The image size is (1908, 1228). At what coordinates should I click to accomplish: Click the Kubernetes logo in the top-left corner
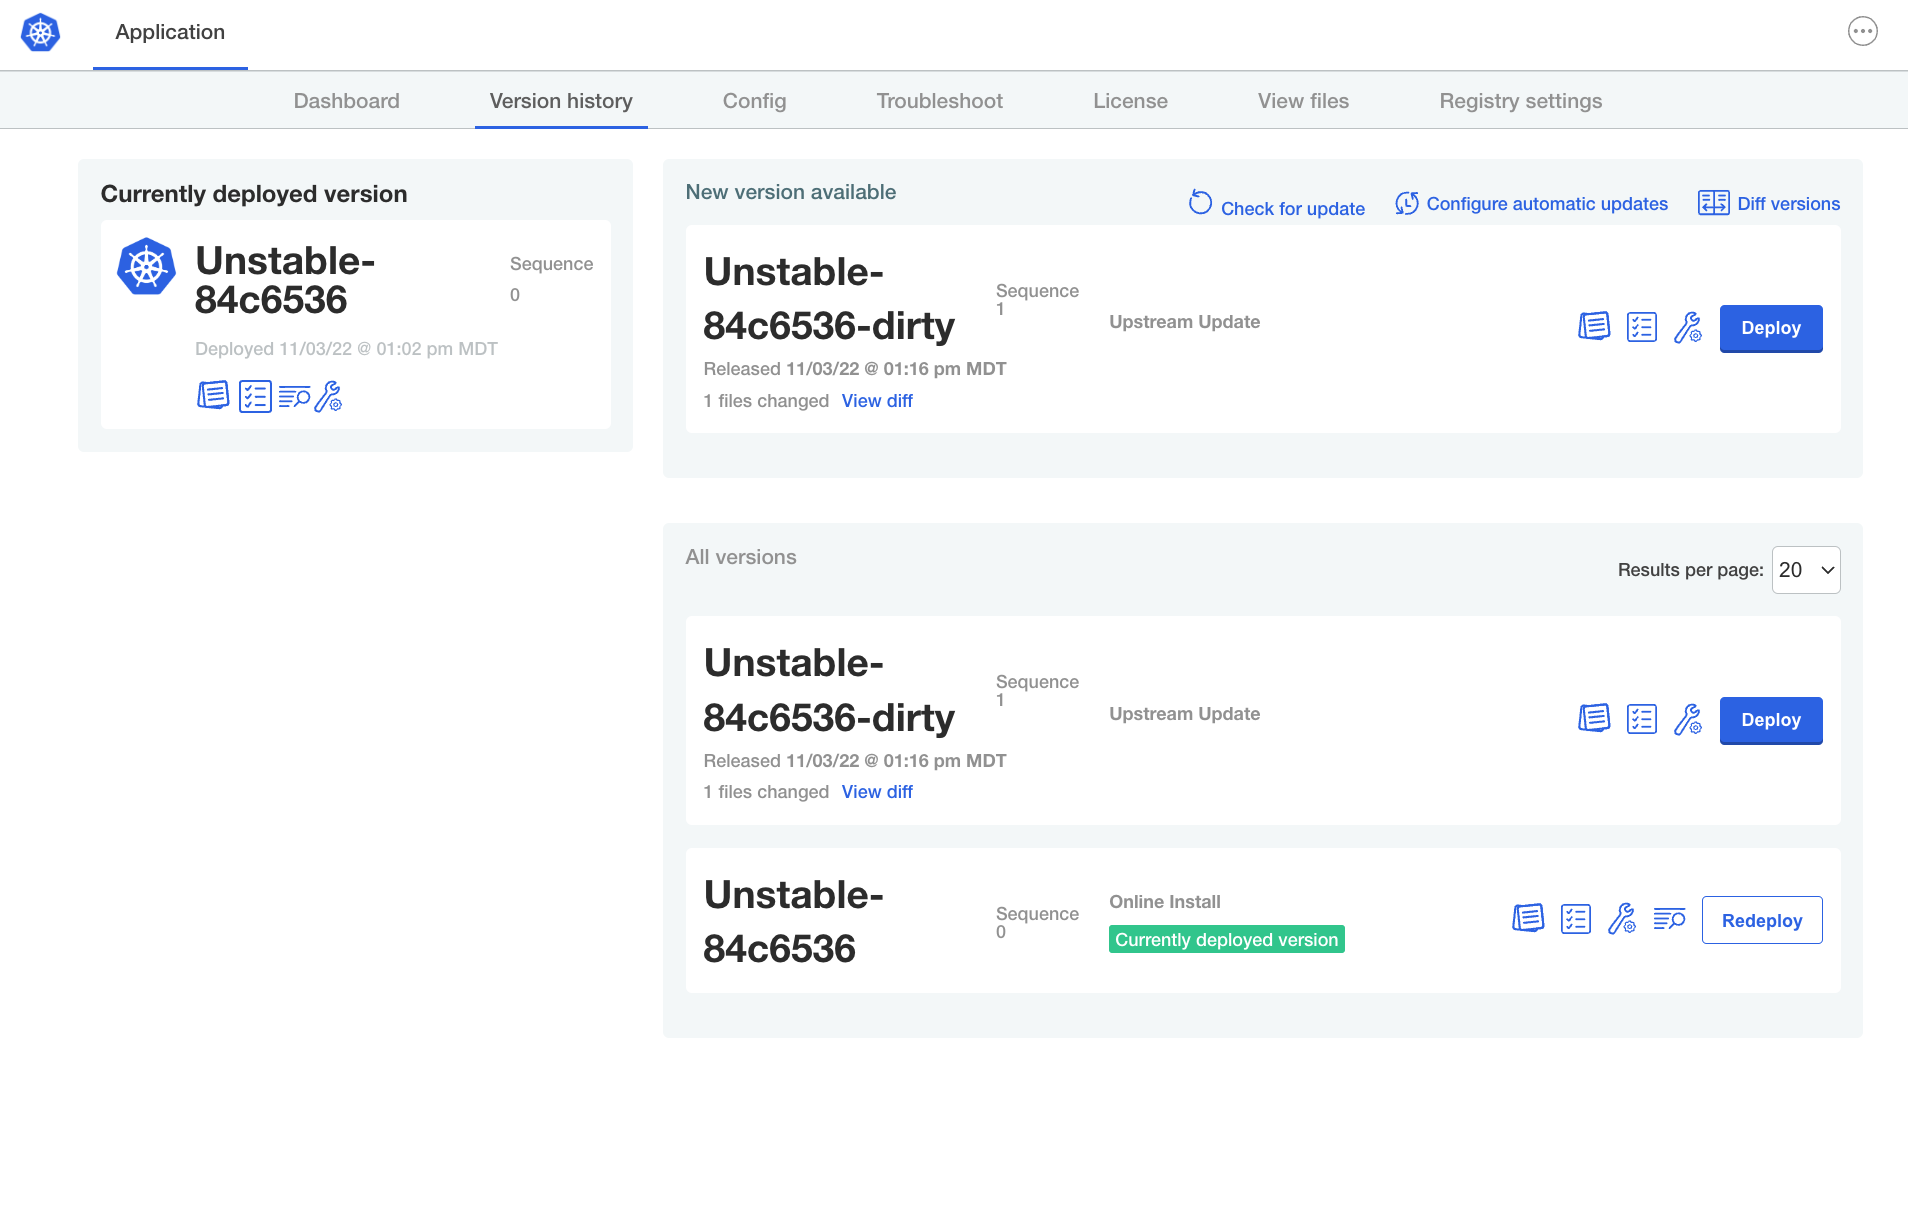tap(41, 32)
